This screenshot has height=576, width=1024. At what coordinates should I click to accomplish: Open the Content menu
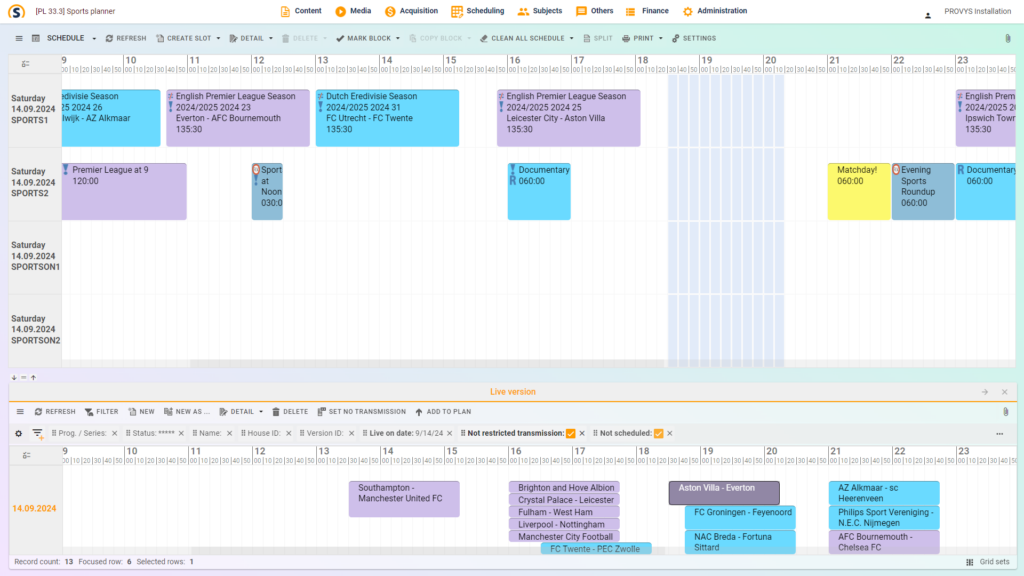300,11
